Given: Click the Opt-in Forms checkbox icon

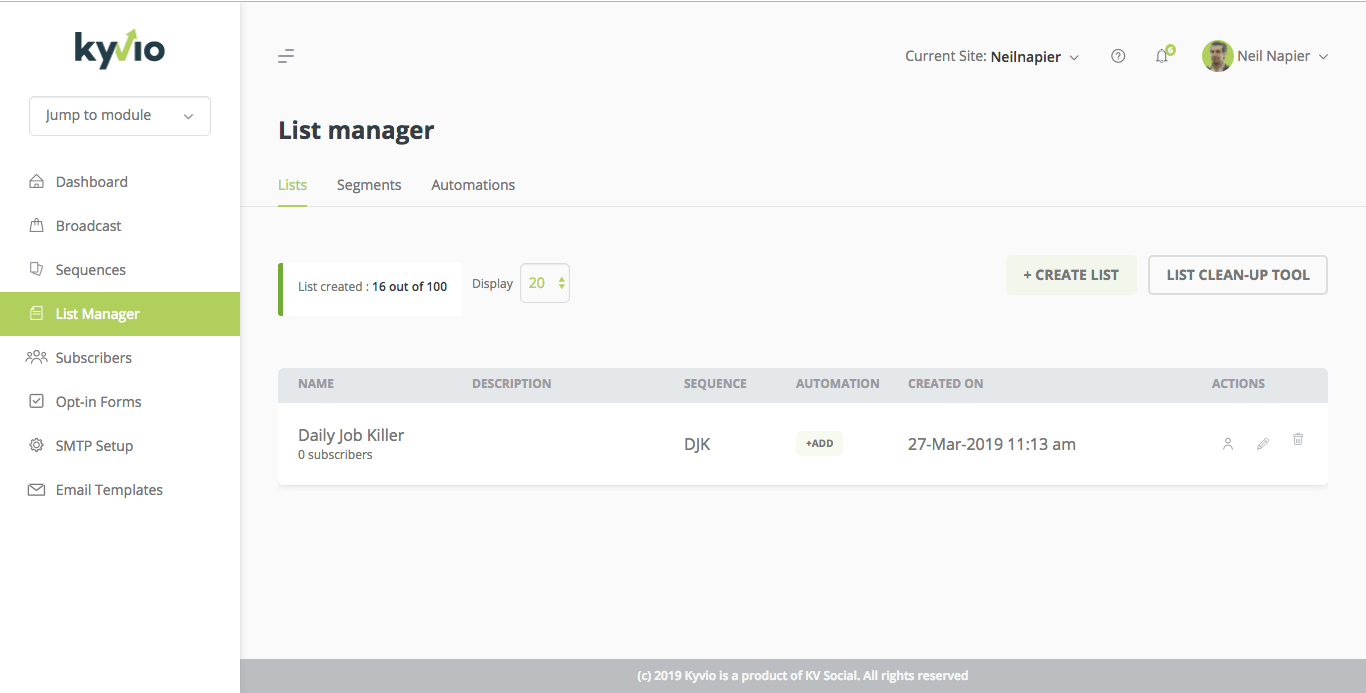Looking at the screenshot, I should point(37,401).
